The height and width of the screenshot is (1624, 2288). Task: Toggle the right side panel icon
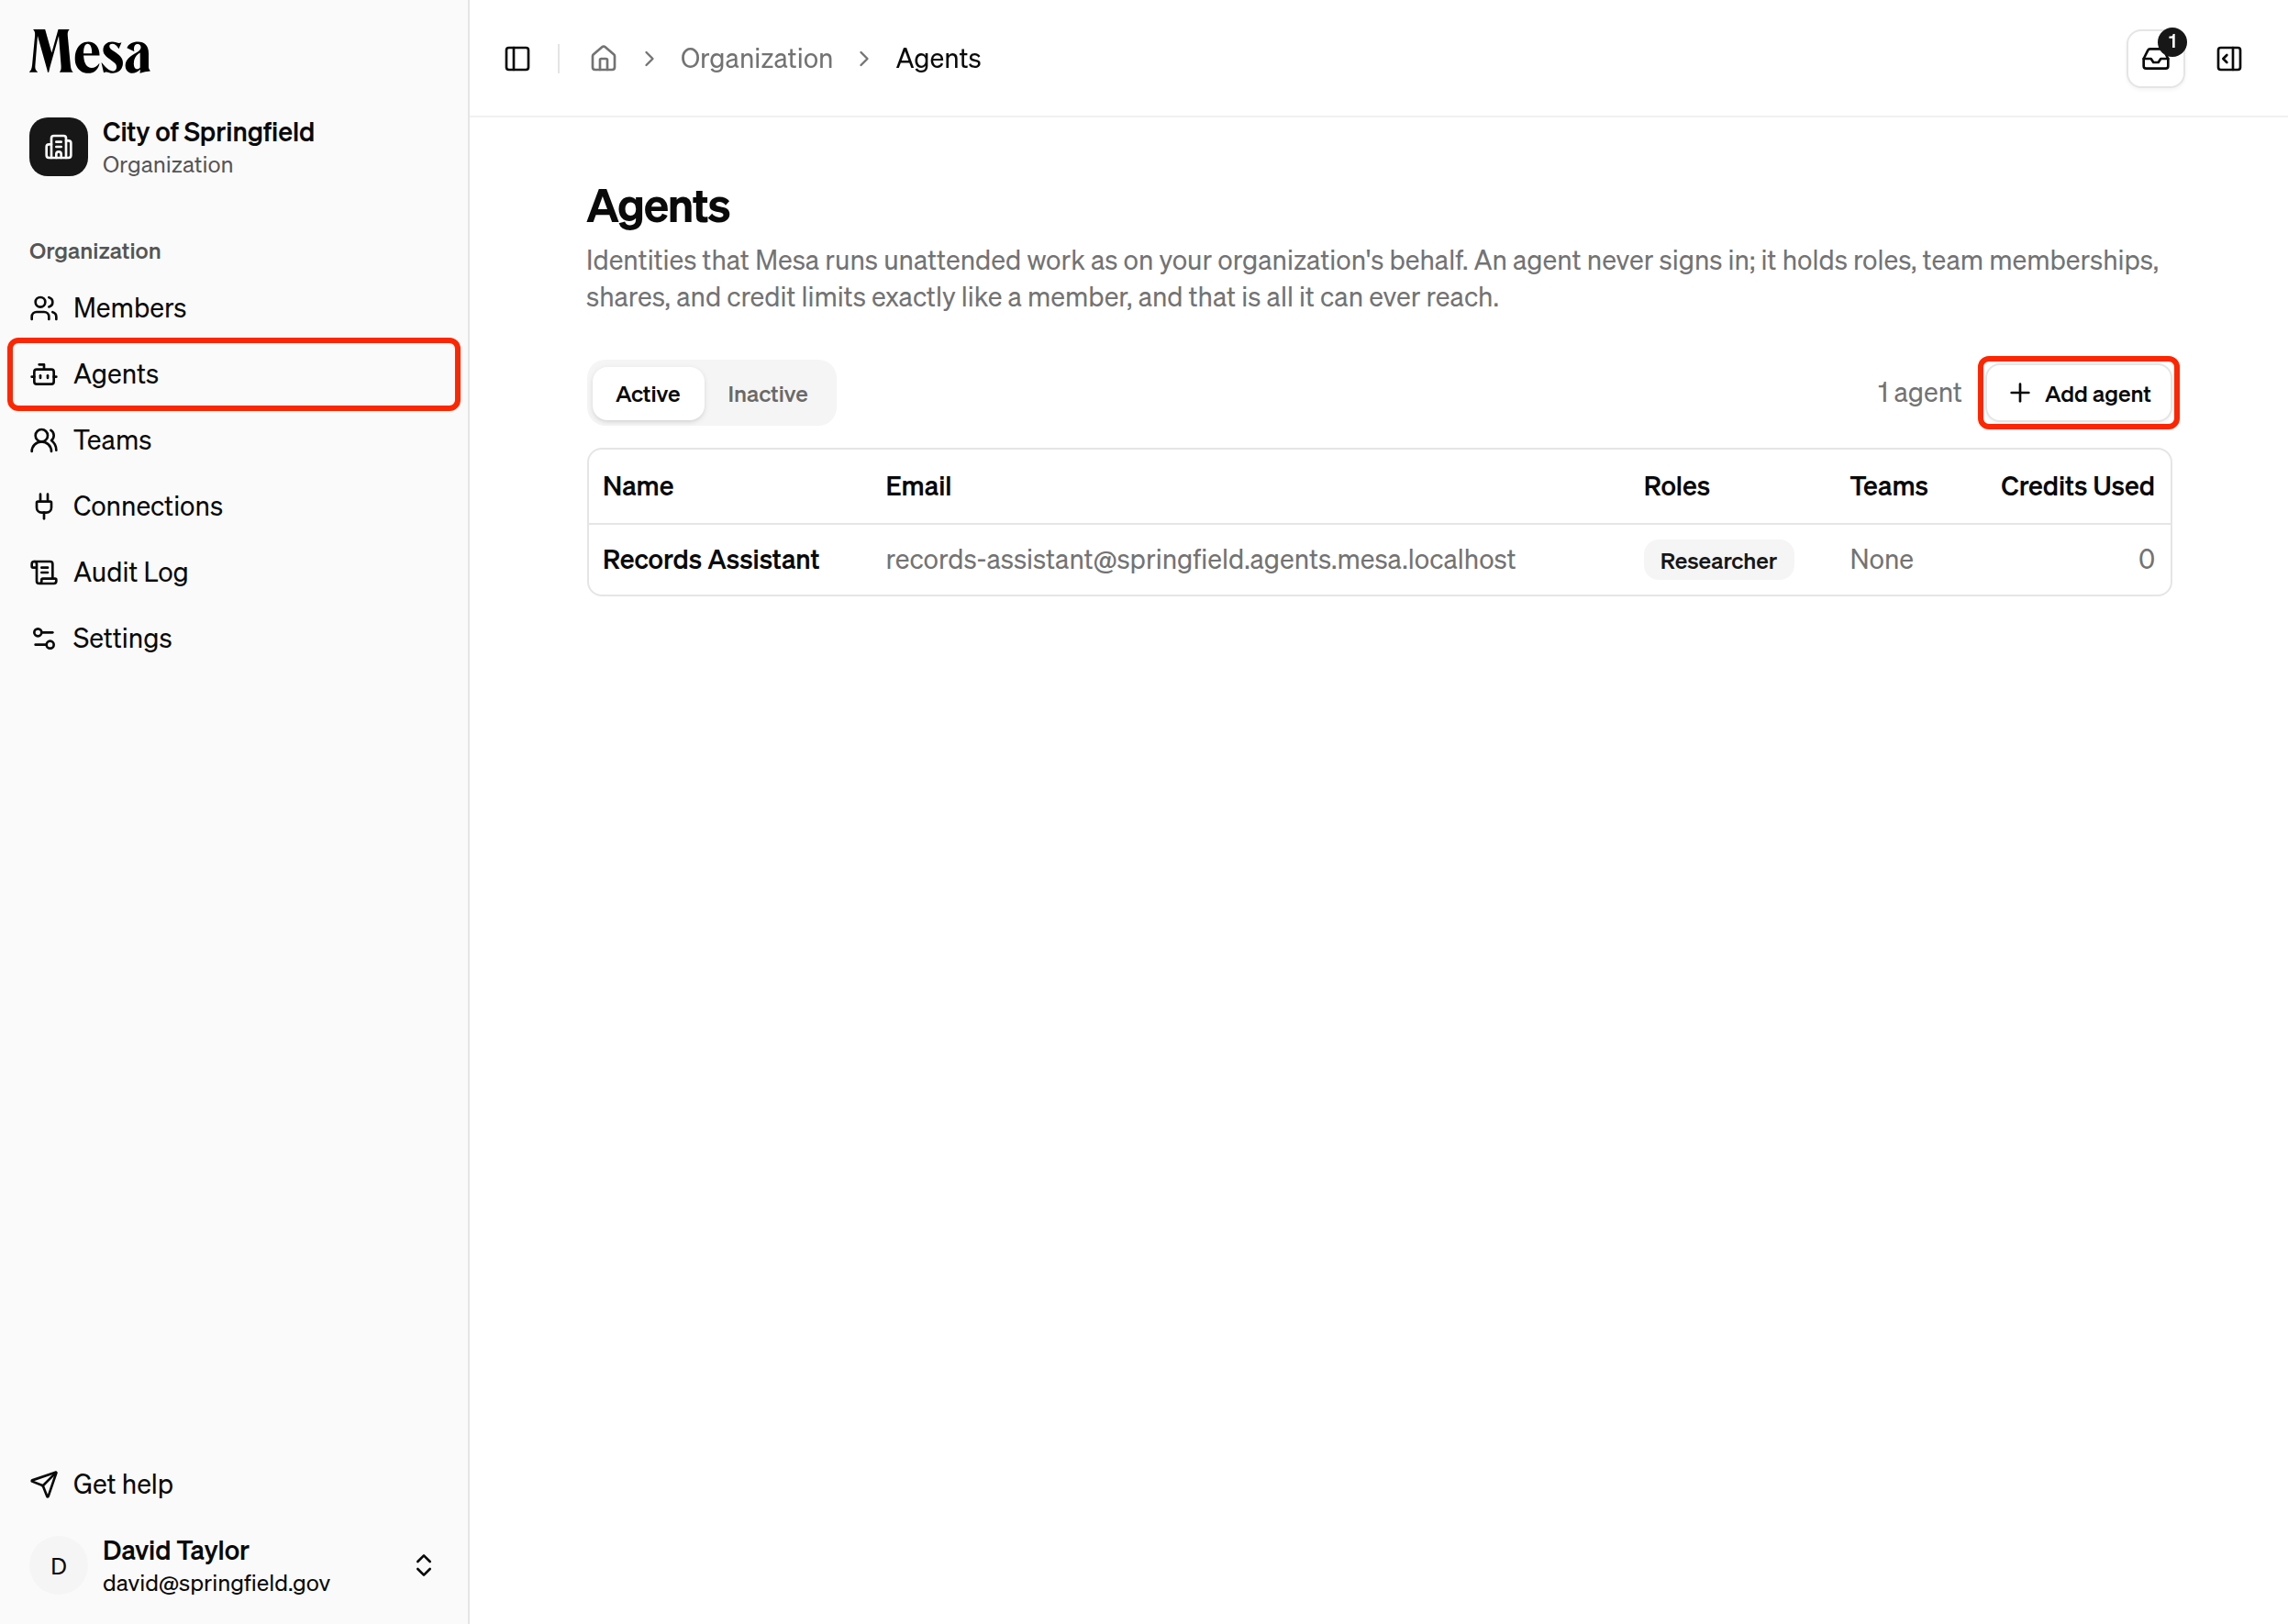[2229, 59]
